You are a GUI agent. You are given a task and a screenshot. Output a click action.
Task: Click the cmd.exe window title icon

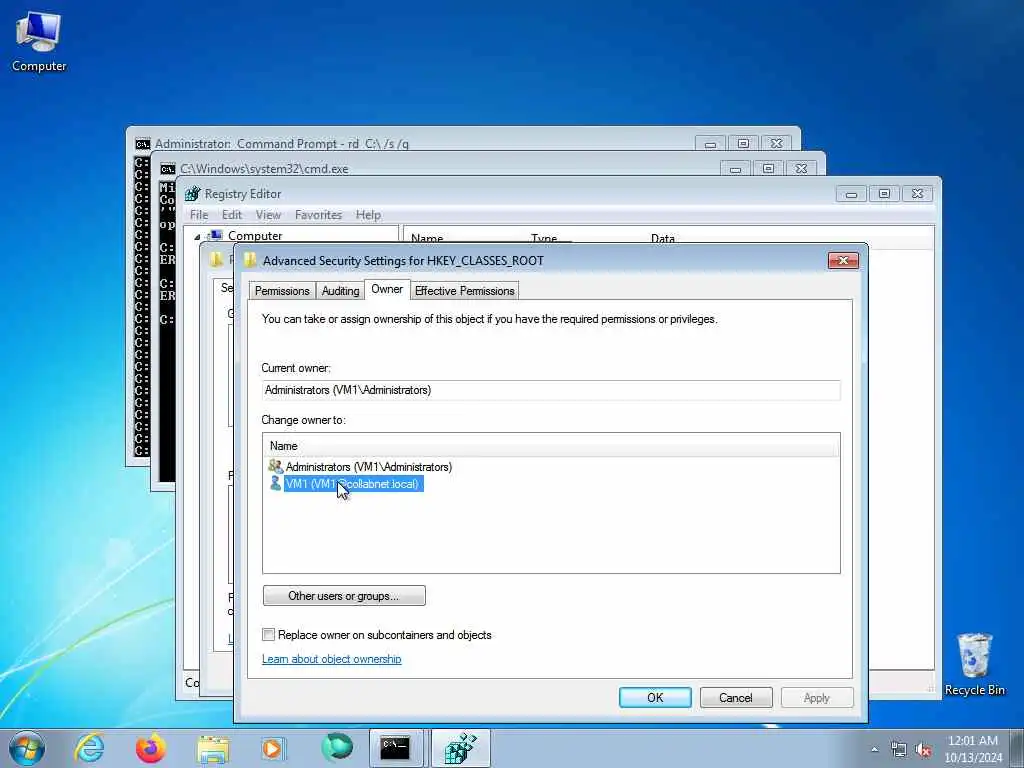tap(168, 168)
